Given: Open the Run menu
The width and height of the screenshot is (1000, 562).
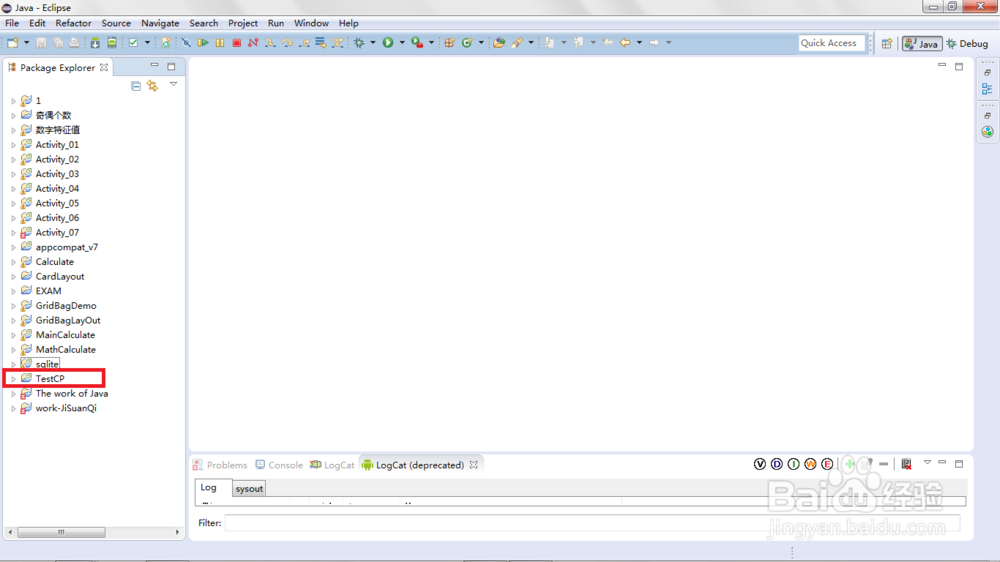Looking at the screenshot, I should coord(276,23).
